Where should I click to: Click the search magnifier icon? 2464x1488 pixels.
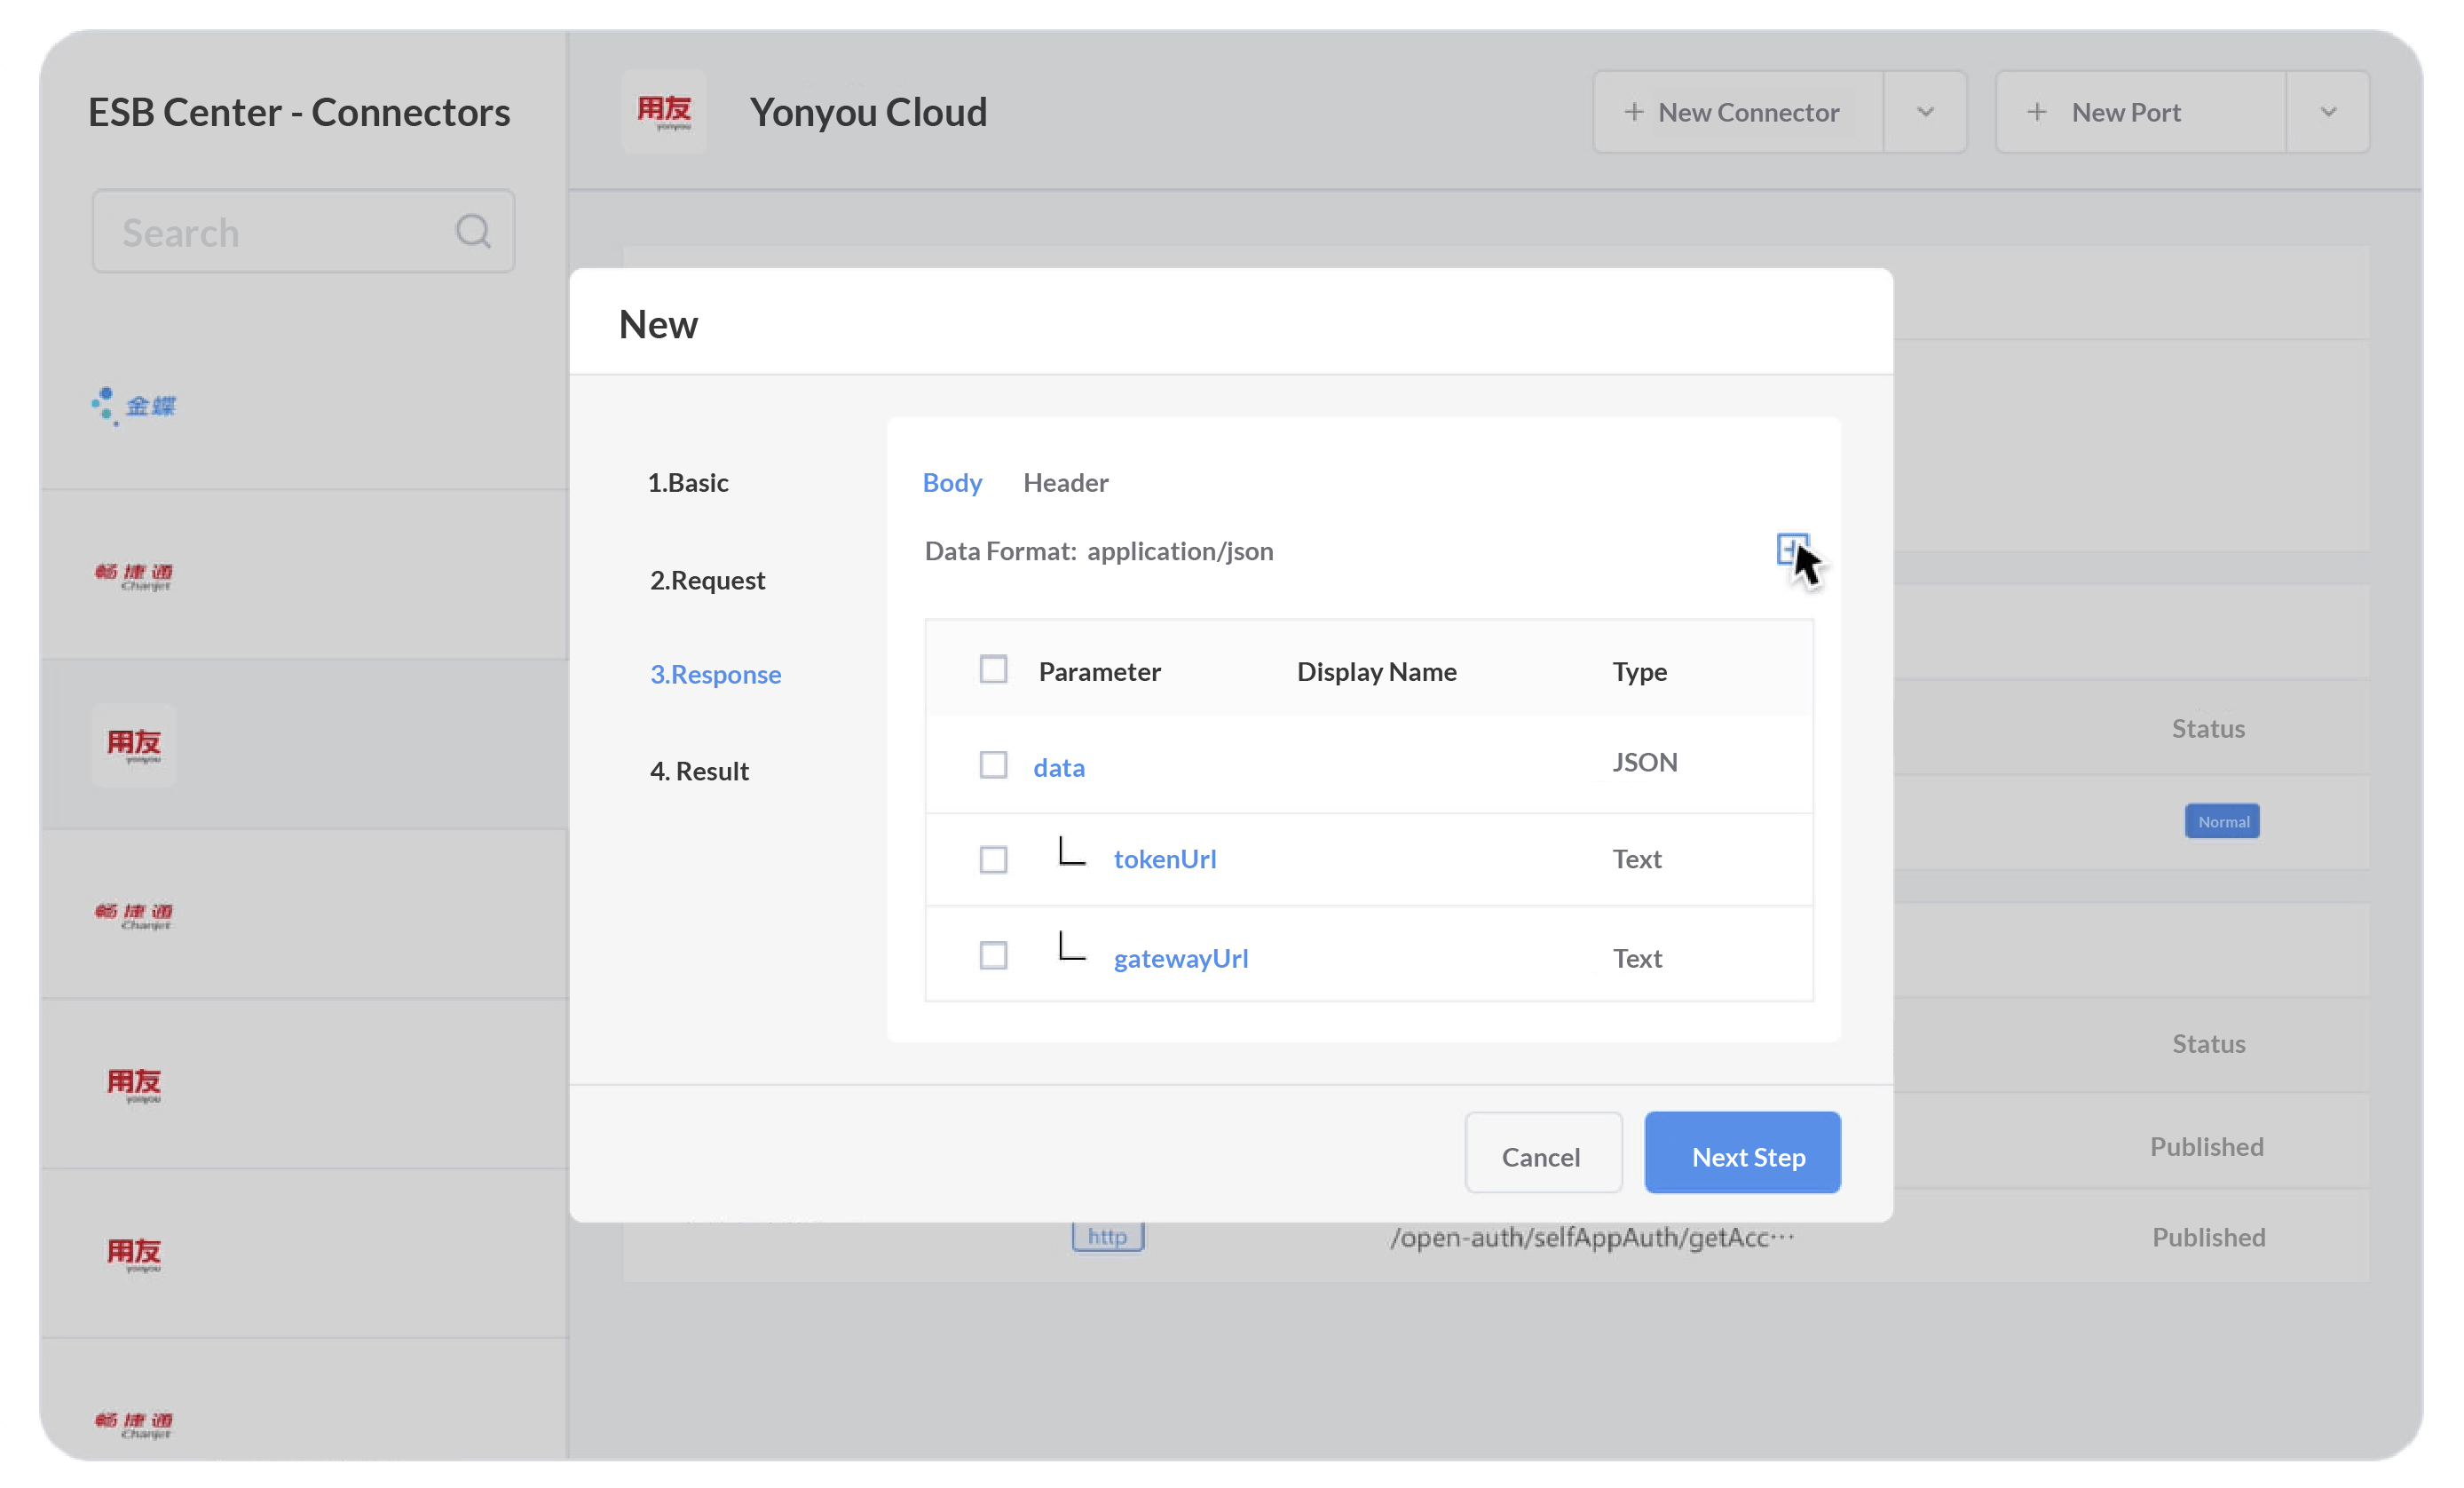click(x=473, y=231)
